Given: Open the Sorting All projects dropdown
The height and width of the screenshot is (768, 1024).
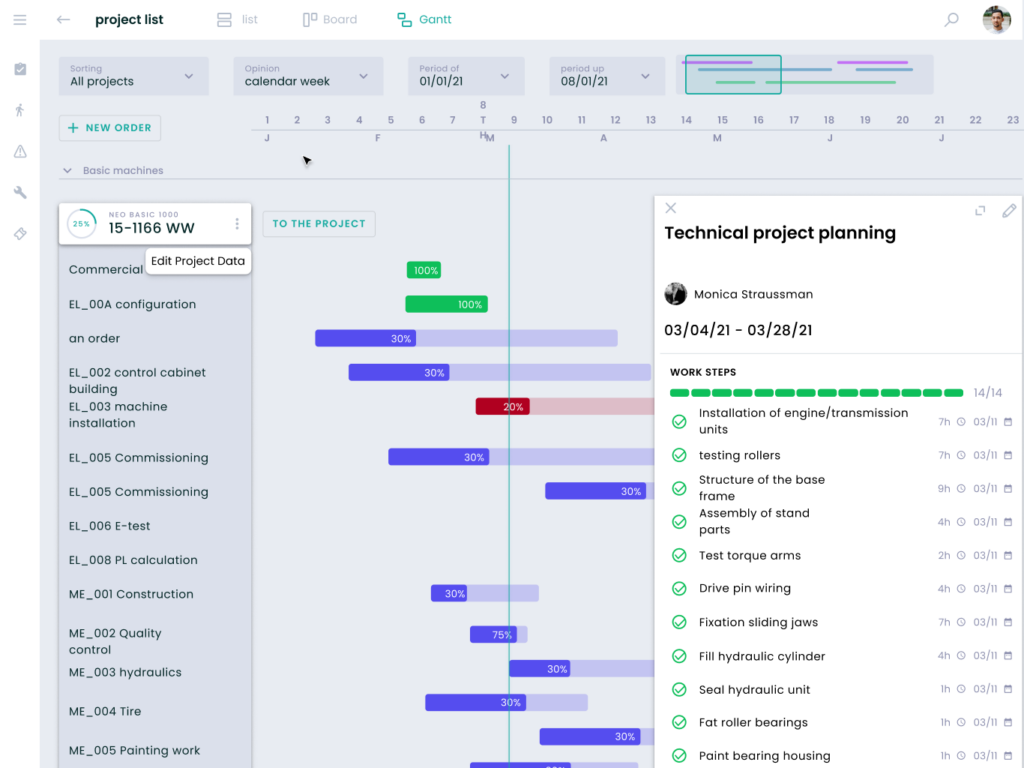Looking at the screenshot, I should click(x=132, y=76).
